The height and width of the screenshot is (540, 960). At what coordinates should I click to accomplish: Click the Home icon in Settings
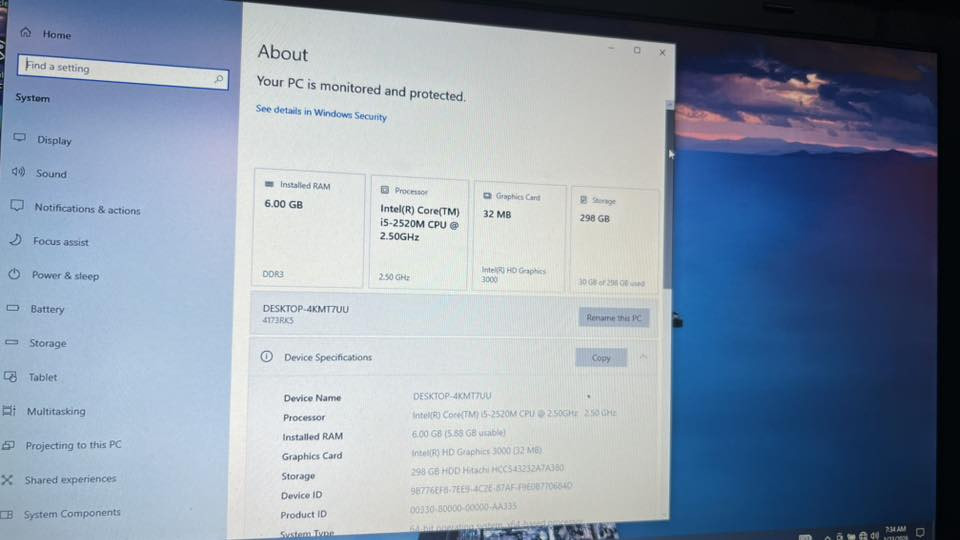[x=25, y=32]
